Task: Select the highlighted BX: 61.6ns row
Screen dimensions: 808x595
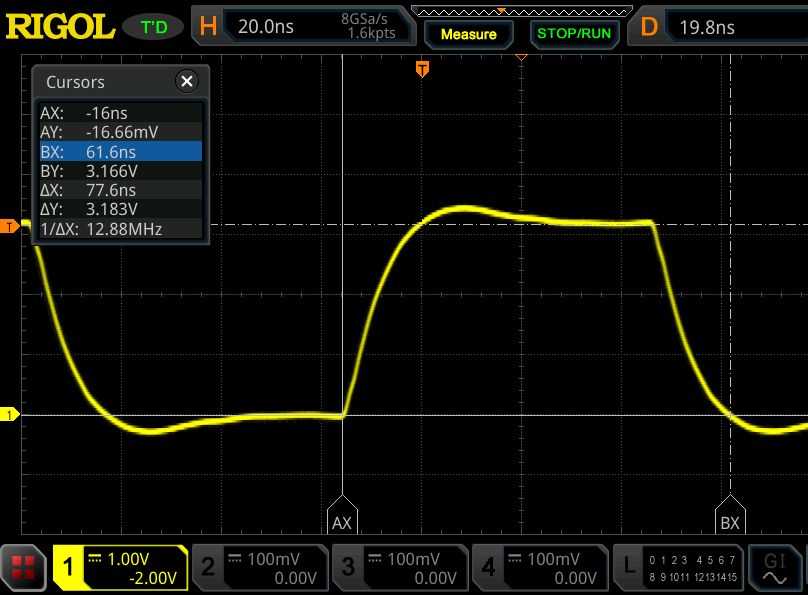Action: (121, 151)
